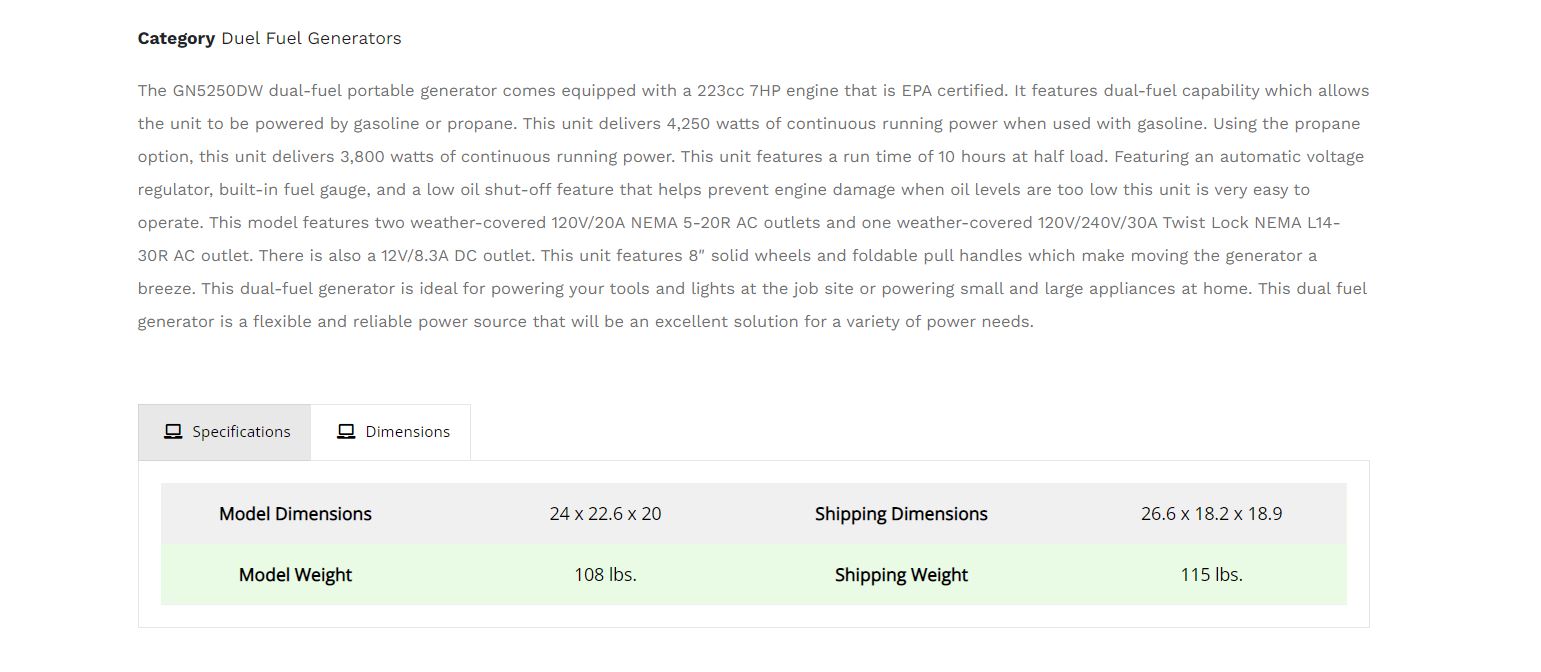Select the 24 x 22.6 x 20 value
Screen dimensions: 1541x672
[x=605, y=514]
